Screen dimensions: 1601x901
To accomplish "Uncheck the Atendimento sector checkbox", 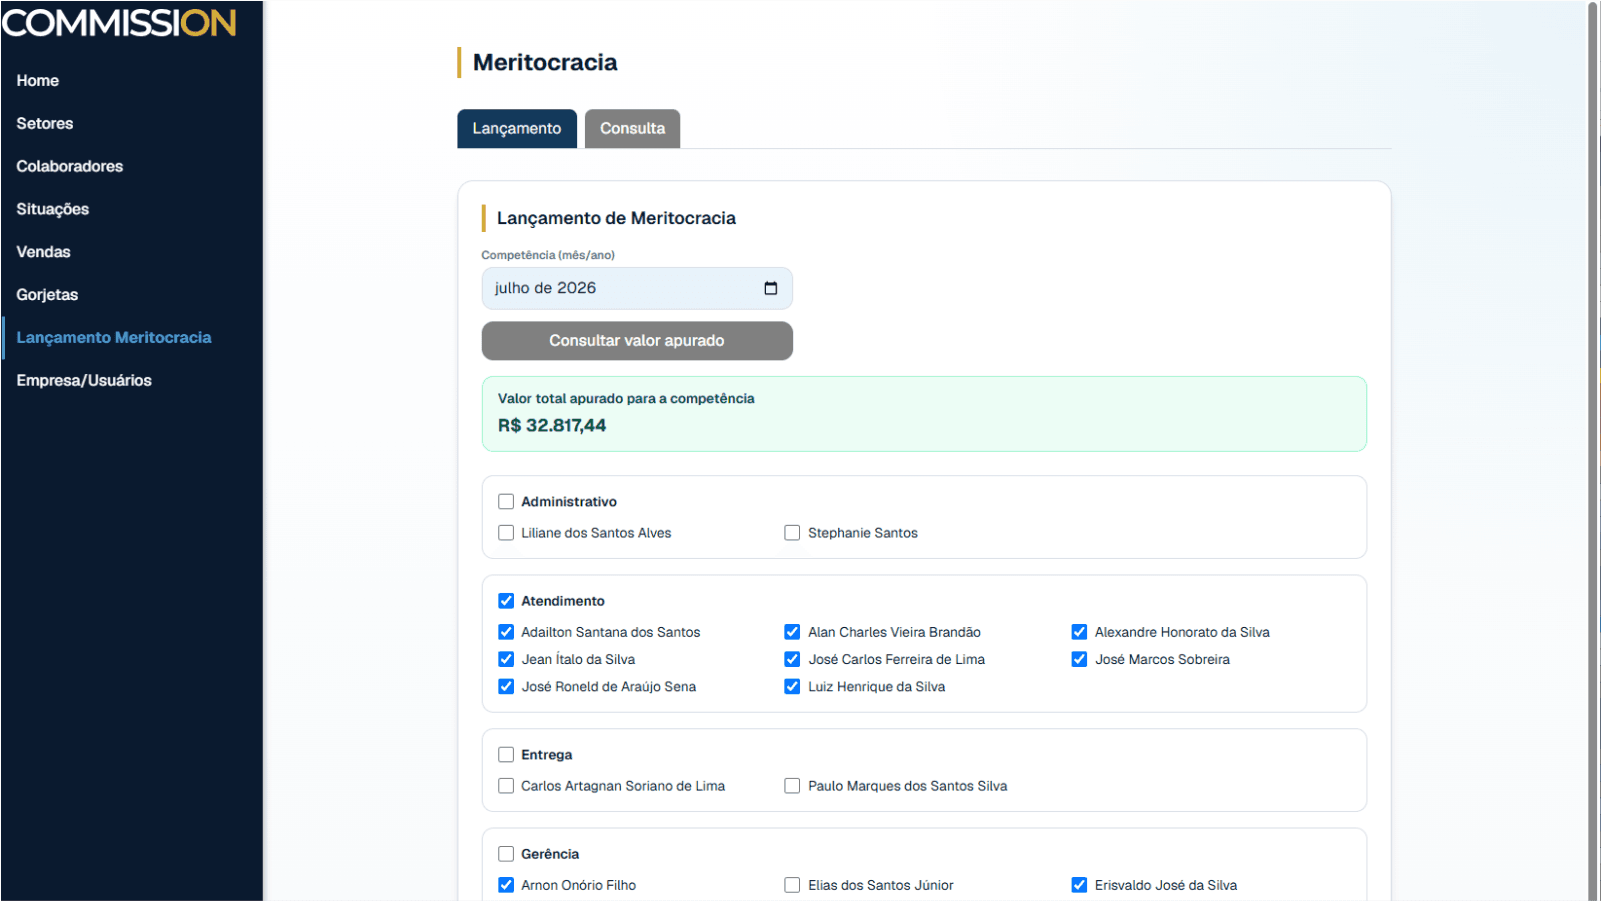I will point(506,601).
